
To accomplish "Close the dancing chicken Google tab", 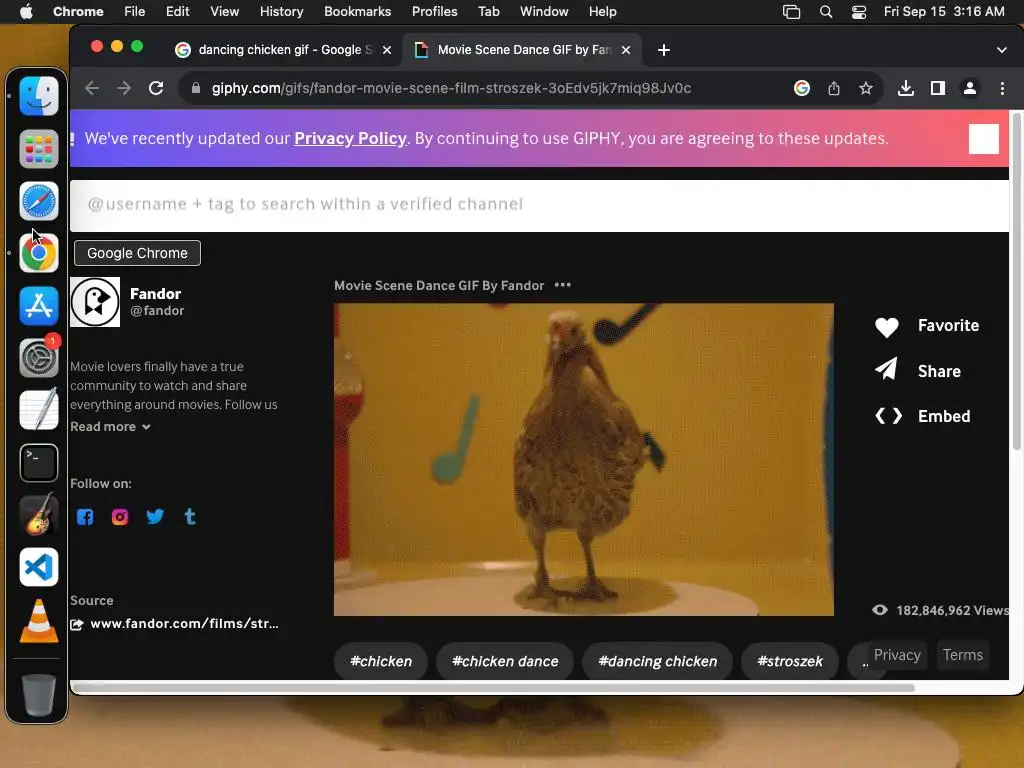I will pyautogui.click(x=387, y=50).
